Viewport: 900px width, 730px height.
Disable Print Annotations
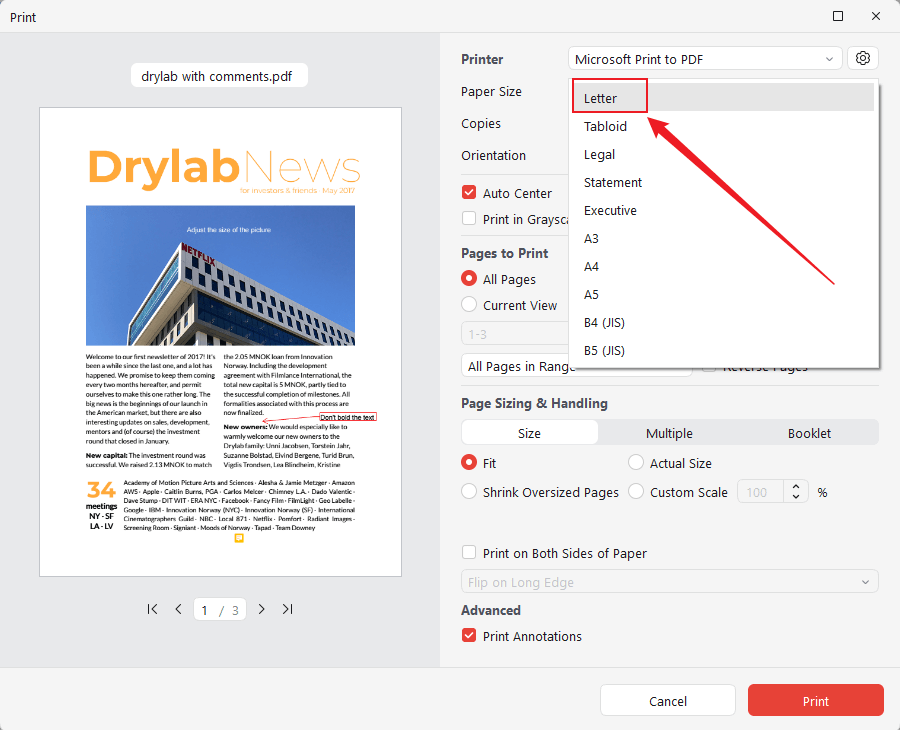468,636
